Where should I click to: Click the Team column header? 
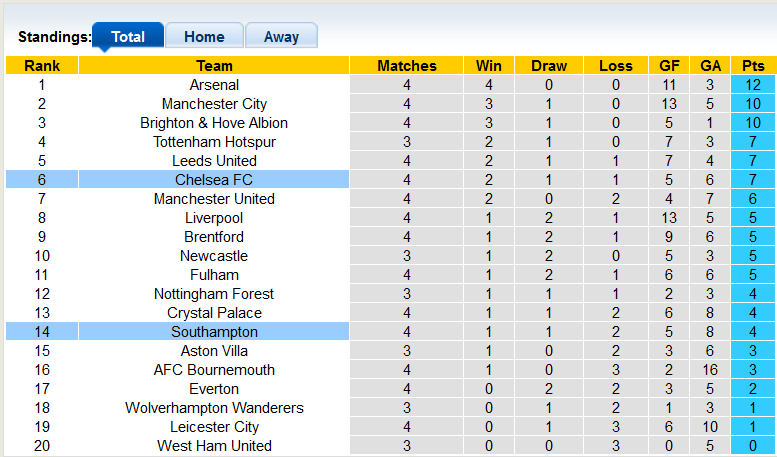(214, 66)
